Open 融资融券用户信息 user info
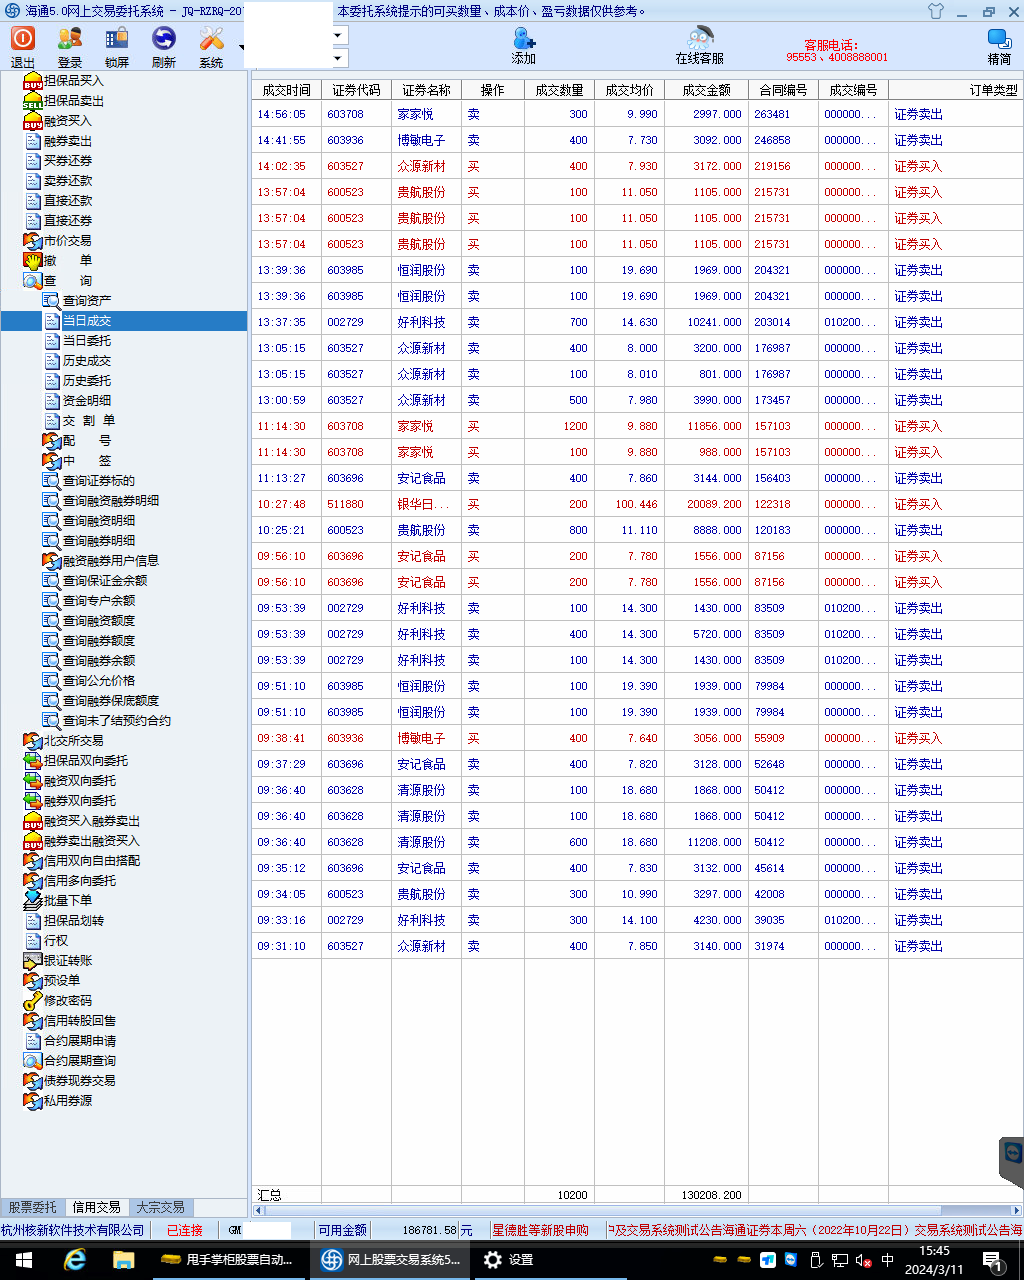Screen dimensions: 1024x1280 [x=110, y=560]
